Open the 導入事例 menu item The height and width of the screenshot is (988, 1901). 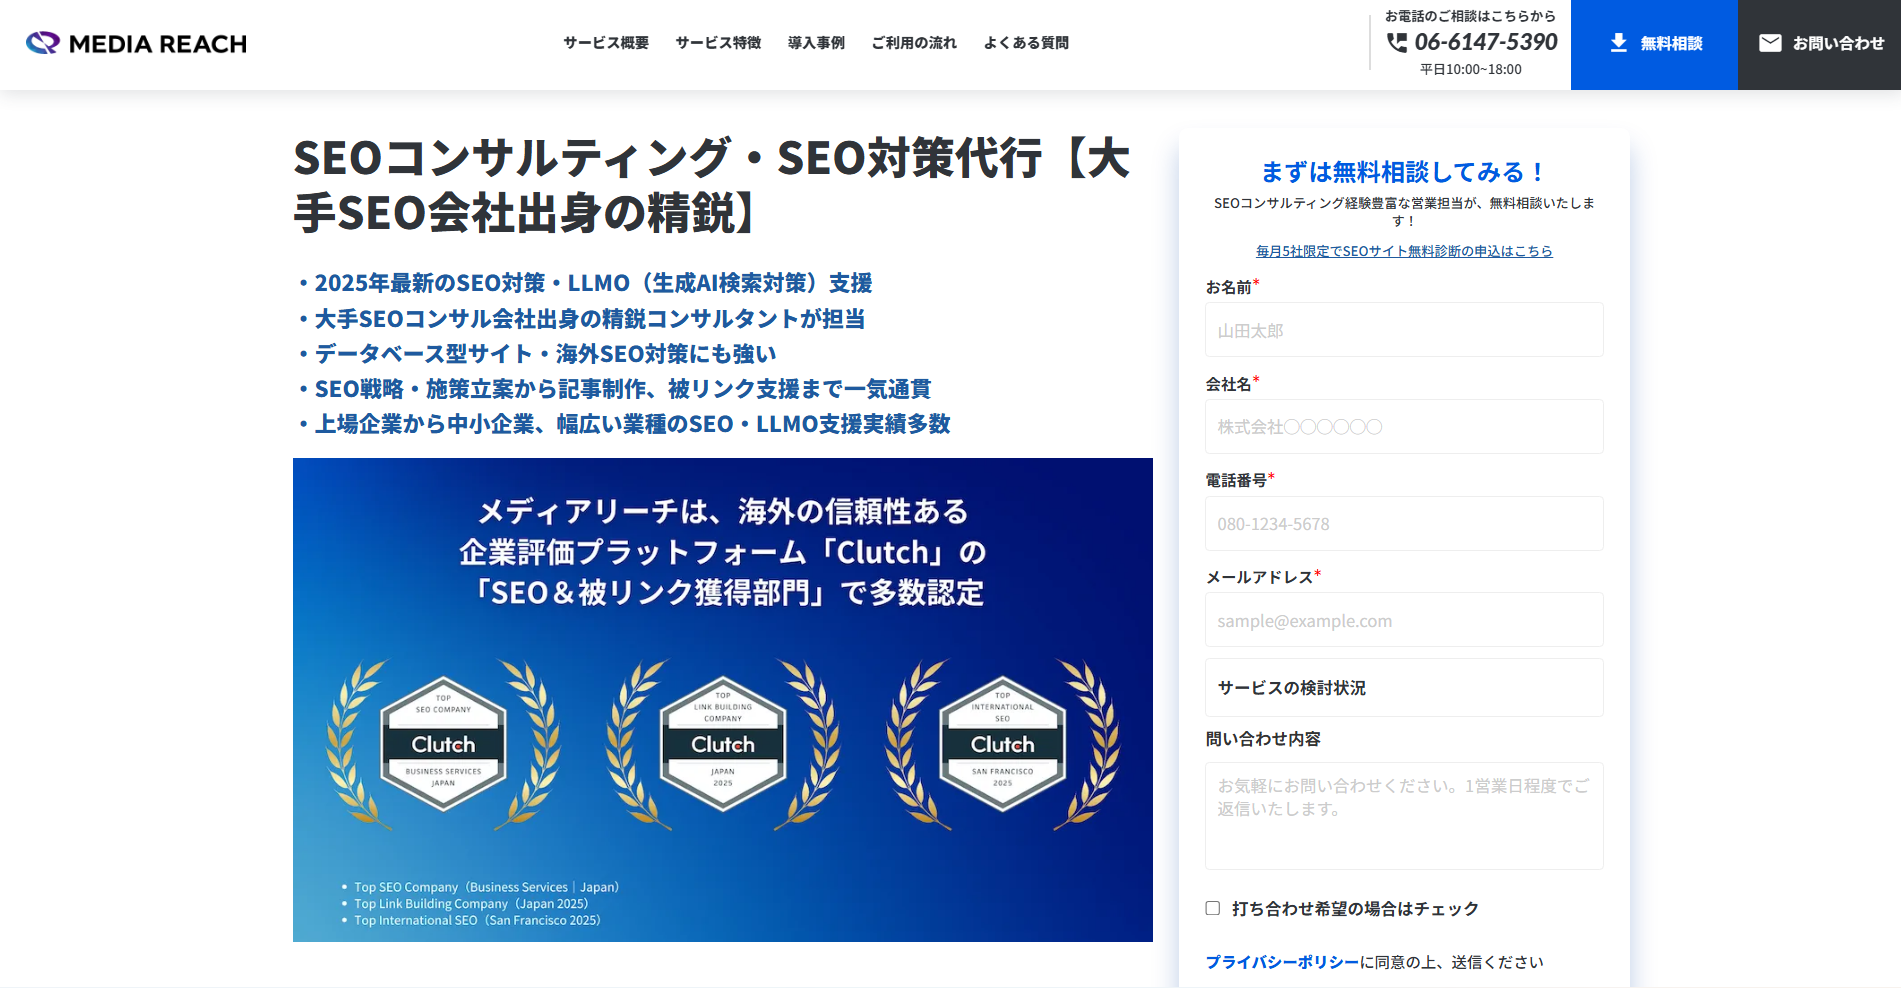pyautogui.click(x=816, y=42)
